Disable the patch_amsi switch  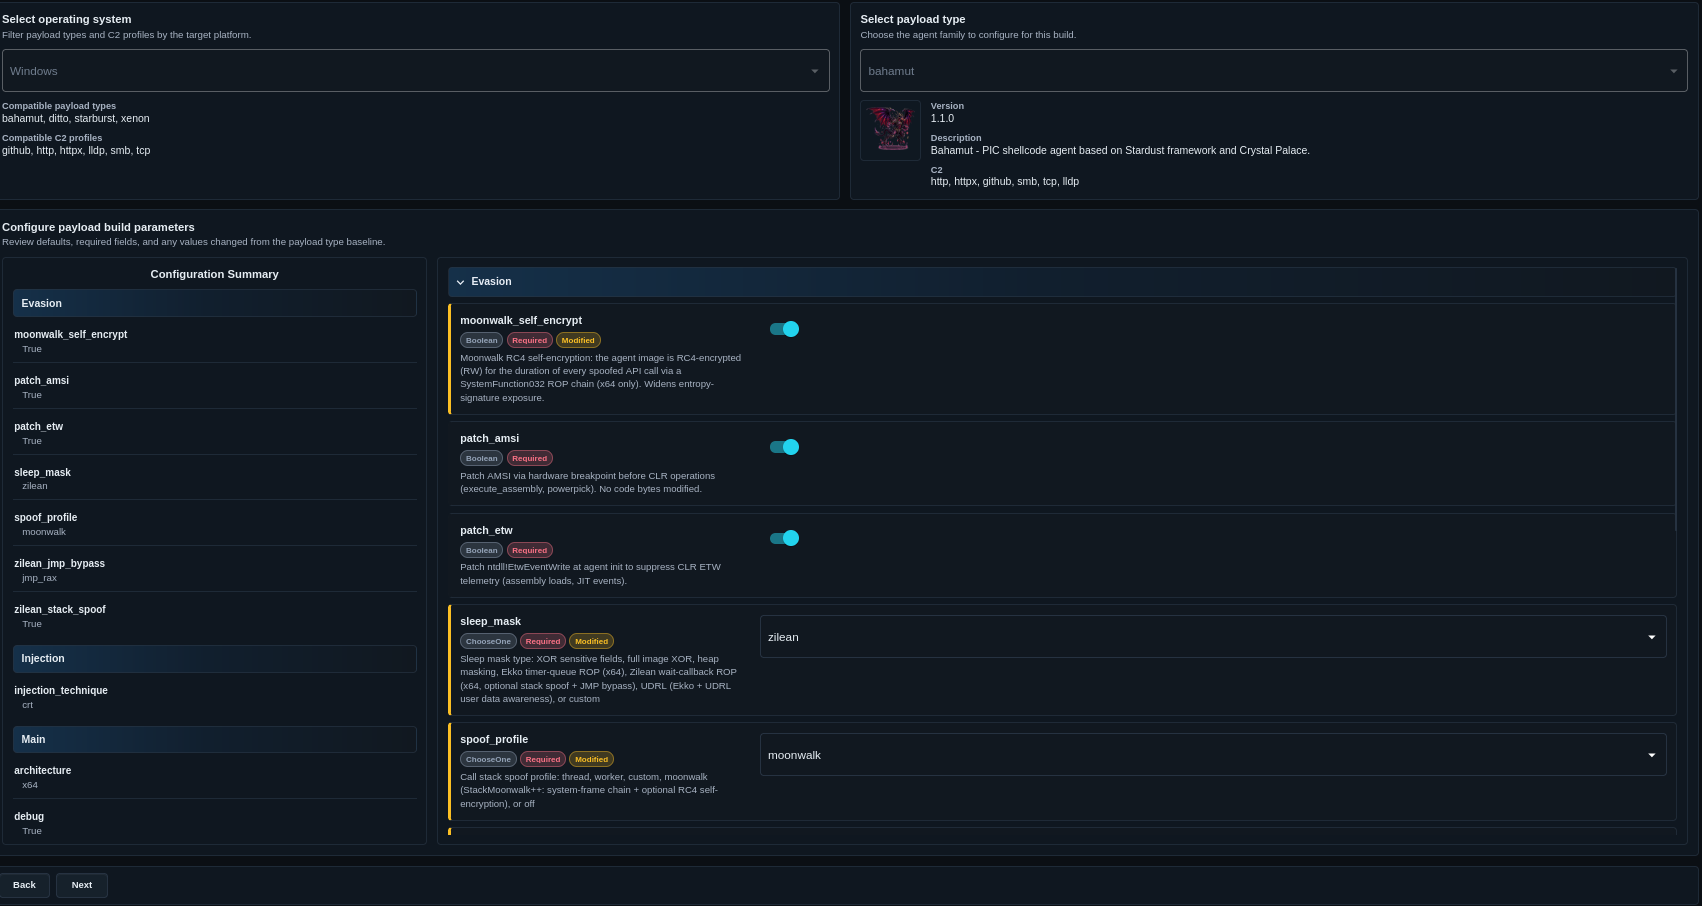pos(784,447)
